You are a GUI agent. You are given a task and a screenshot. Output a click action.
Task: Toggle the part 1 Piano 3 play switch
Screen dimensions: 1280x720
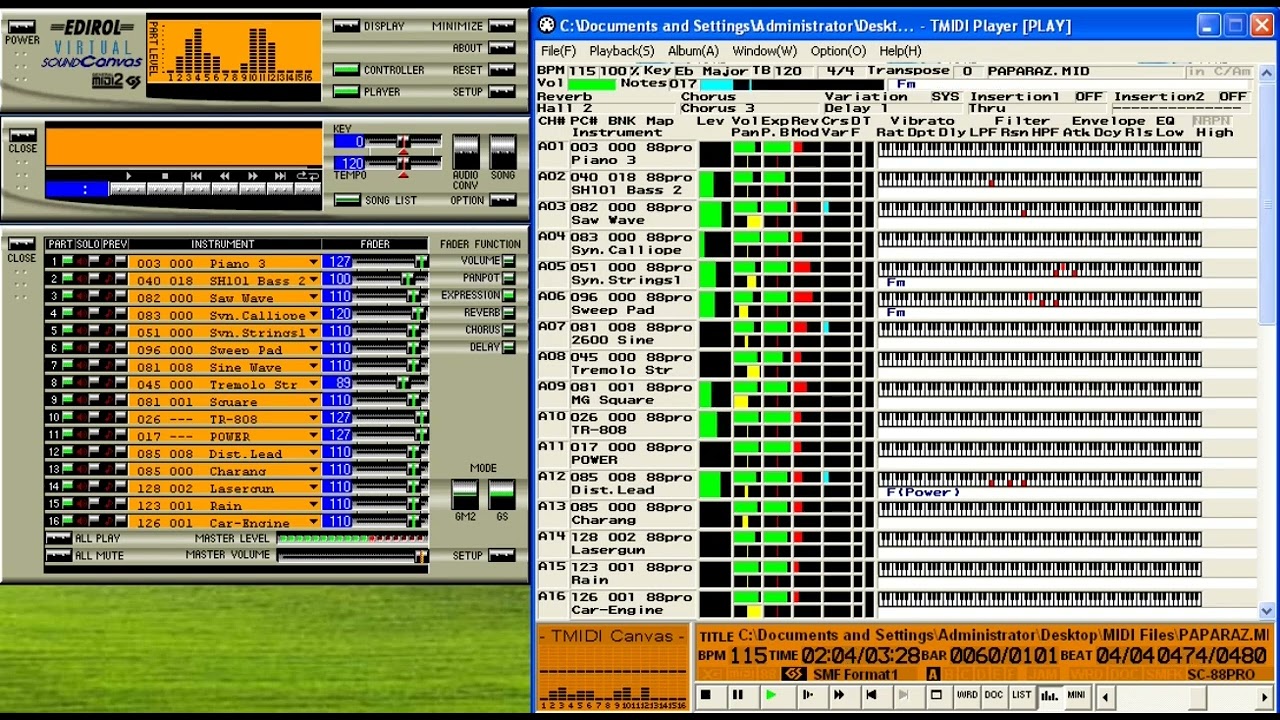pos(67,263)
